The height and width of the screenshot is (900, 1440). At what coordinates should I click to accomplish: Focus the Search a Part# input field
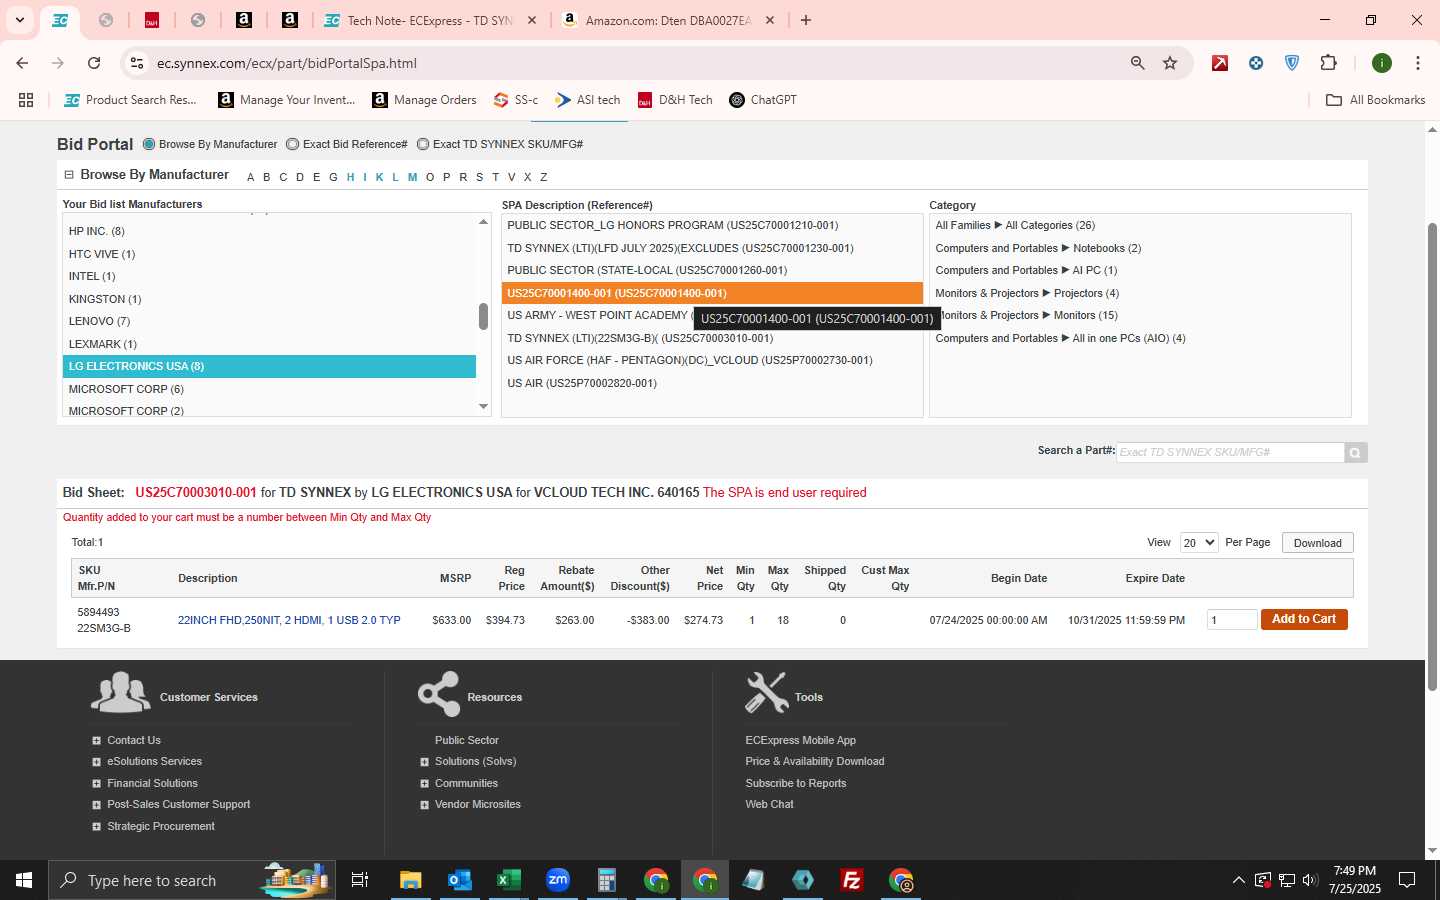1230,453
